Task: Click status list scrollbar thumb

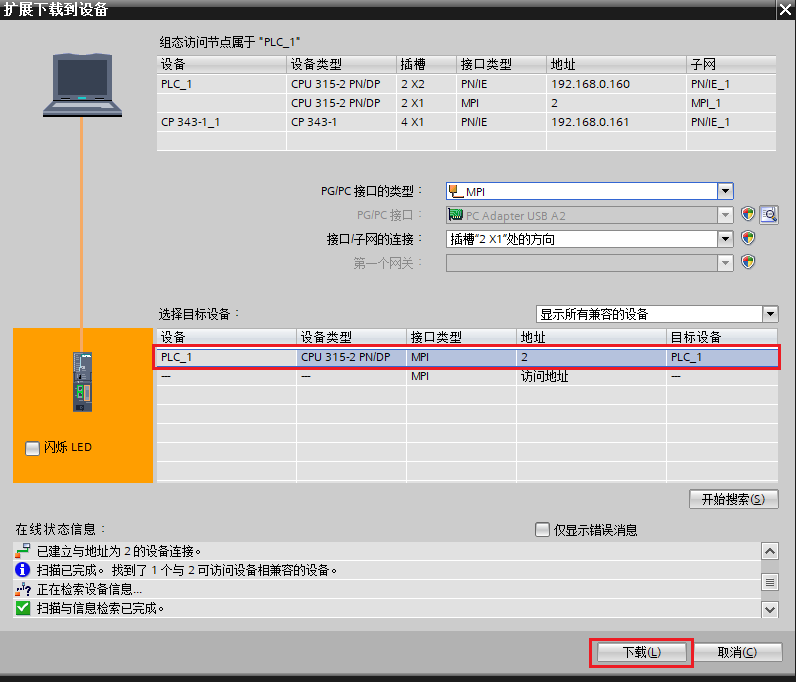Action: (770, 582)
